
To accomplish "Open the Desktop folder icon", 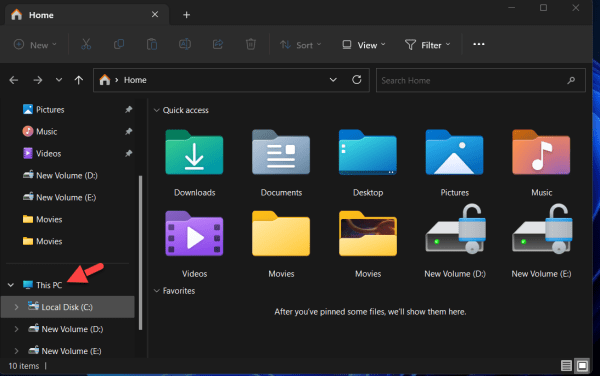I will point(368,152).
